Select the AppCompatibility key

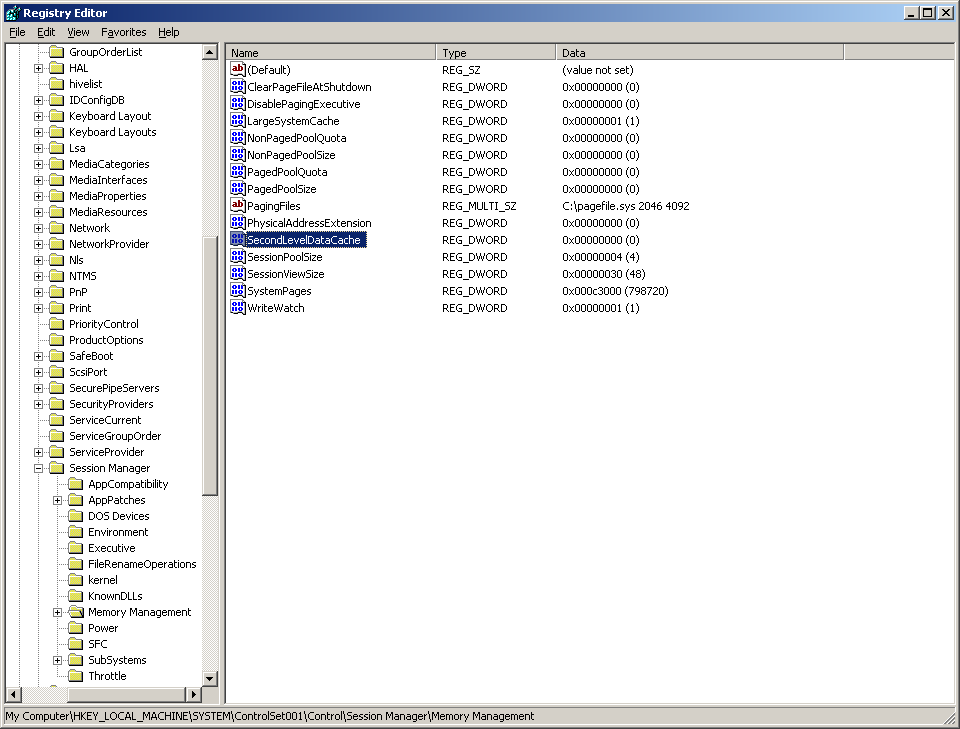128,484
